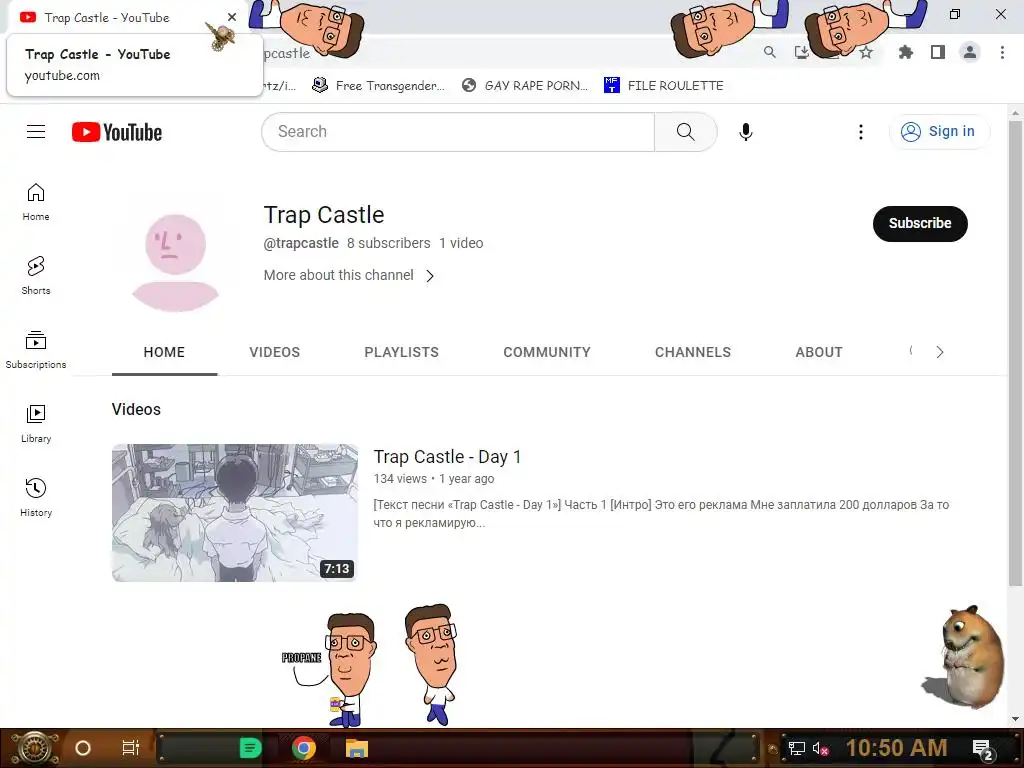Image resolution: width=1024 pixels, height=768 pixels.
Task: Open the Free Transgender bookmark
Action: 378,86
